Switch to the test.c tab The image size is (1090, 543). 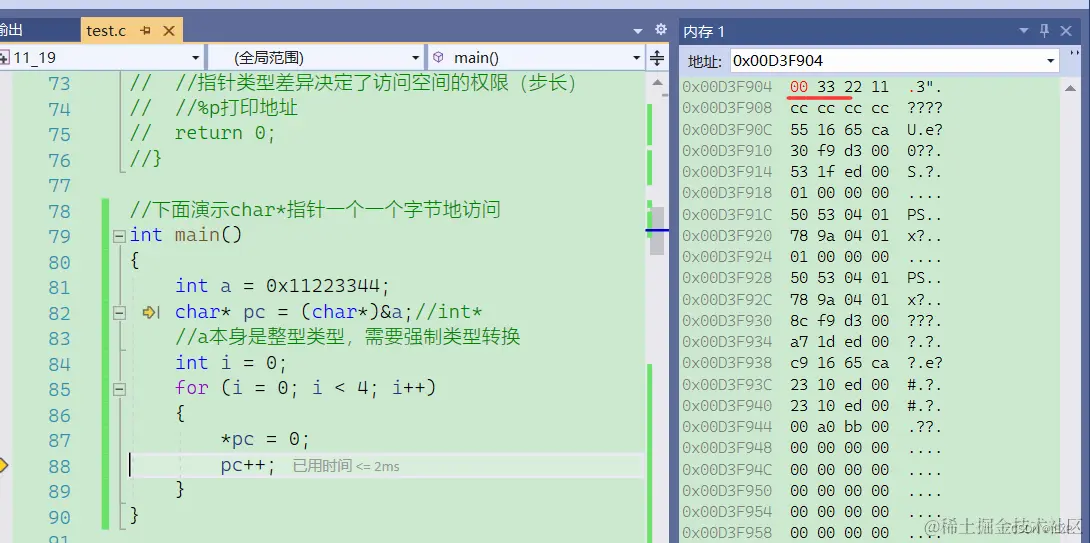pyautogui.click(x=106, y=31)
